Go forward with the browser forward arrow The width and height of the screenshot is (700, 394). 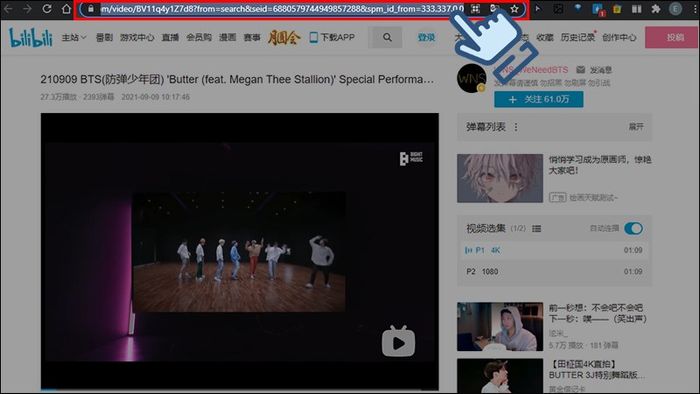point(27,8)
